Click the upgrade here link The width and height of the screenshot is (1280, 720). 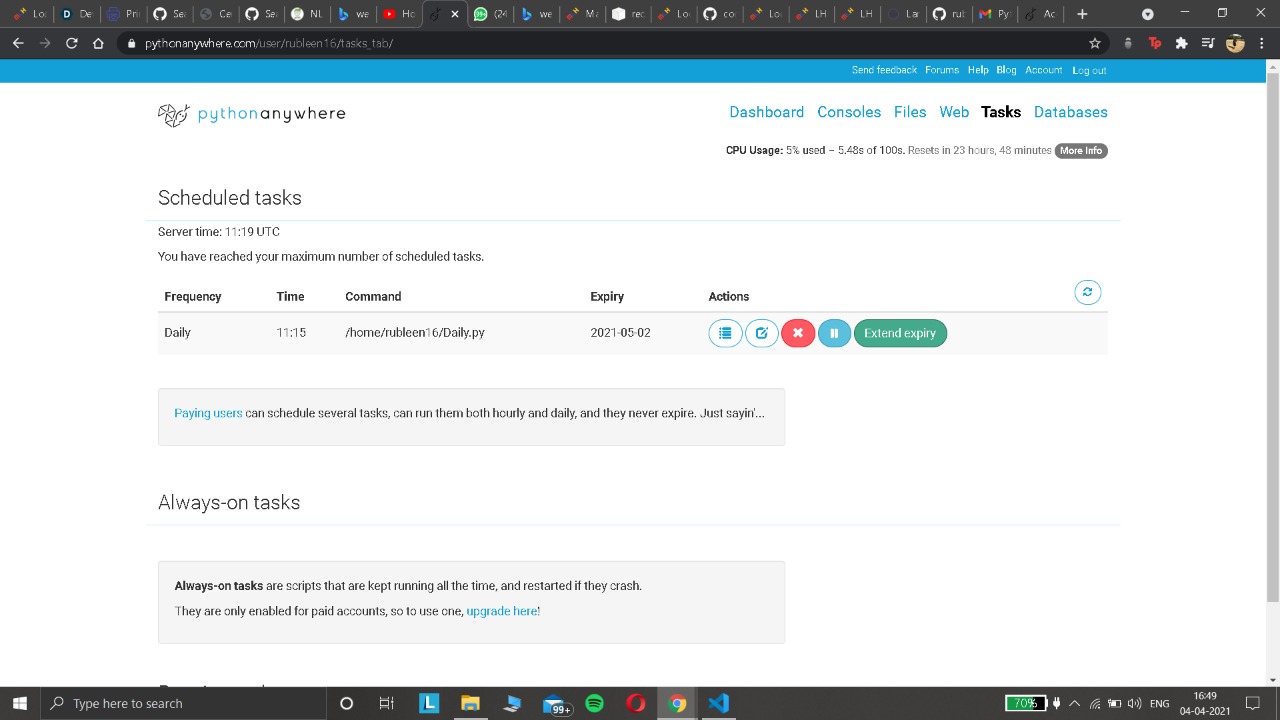point(503,611)
